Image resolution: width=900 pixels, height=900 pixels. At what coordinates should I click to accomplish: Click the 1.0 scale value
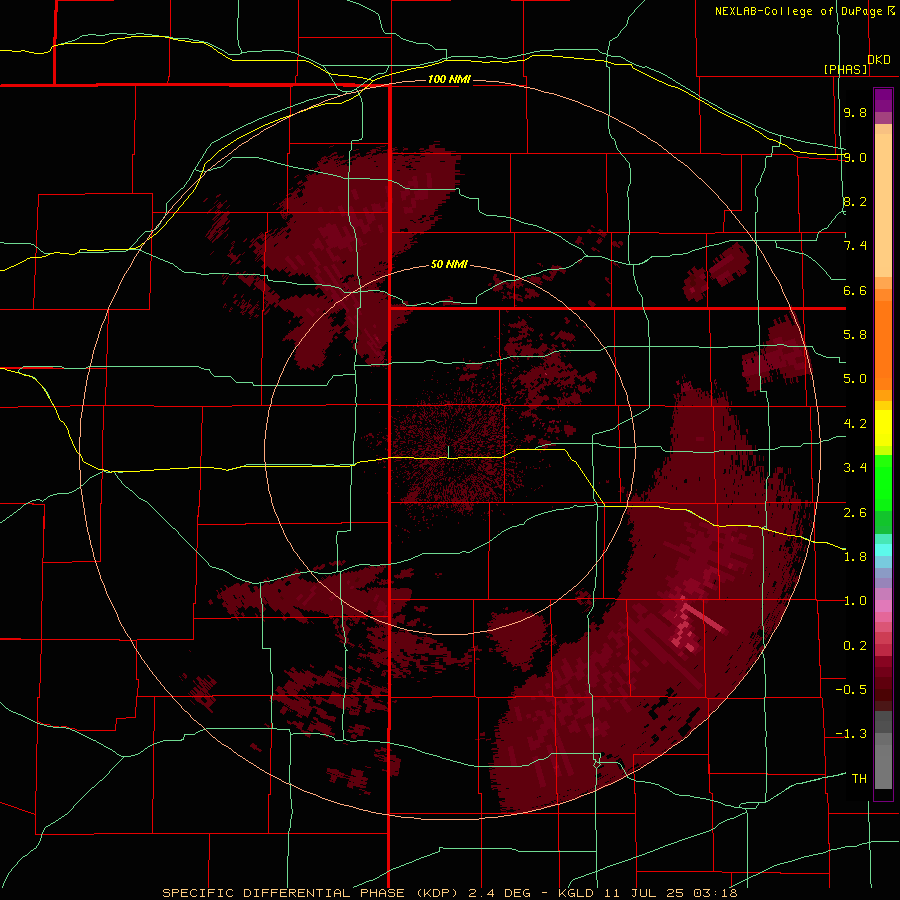(855, 601)
